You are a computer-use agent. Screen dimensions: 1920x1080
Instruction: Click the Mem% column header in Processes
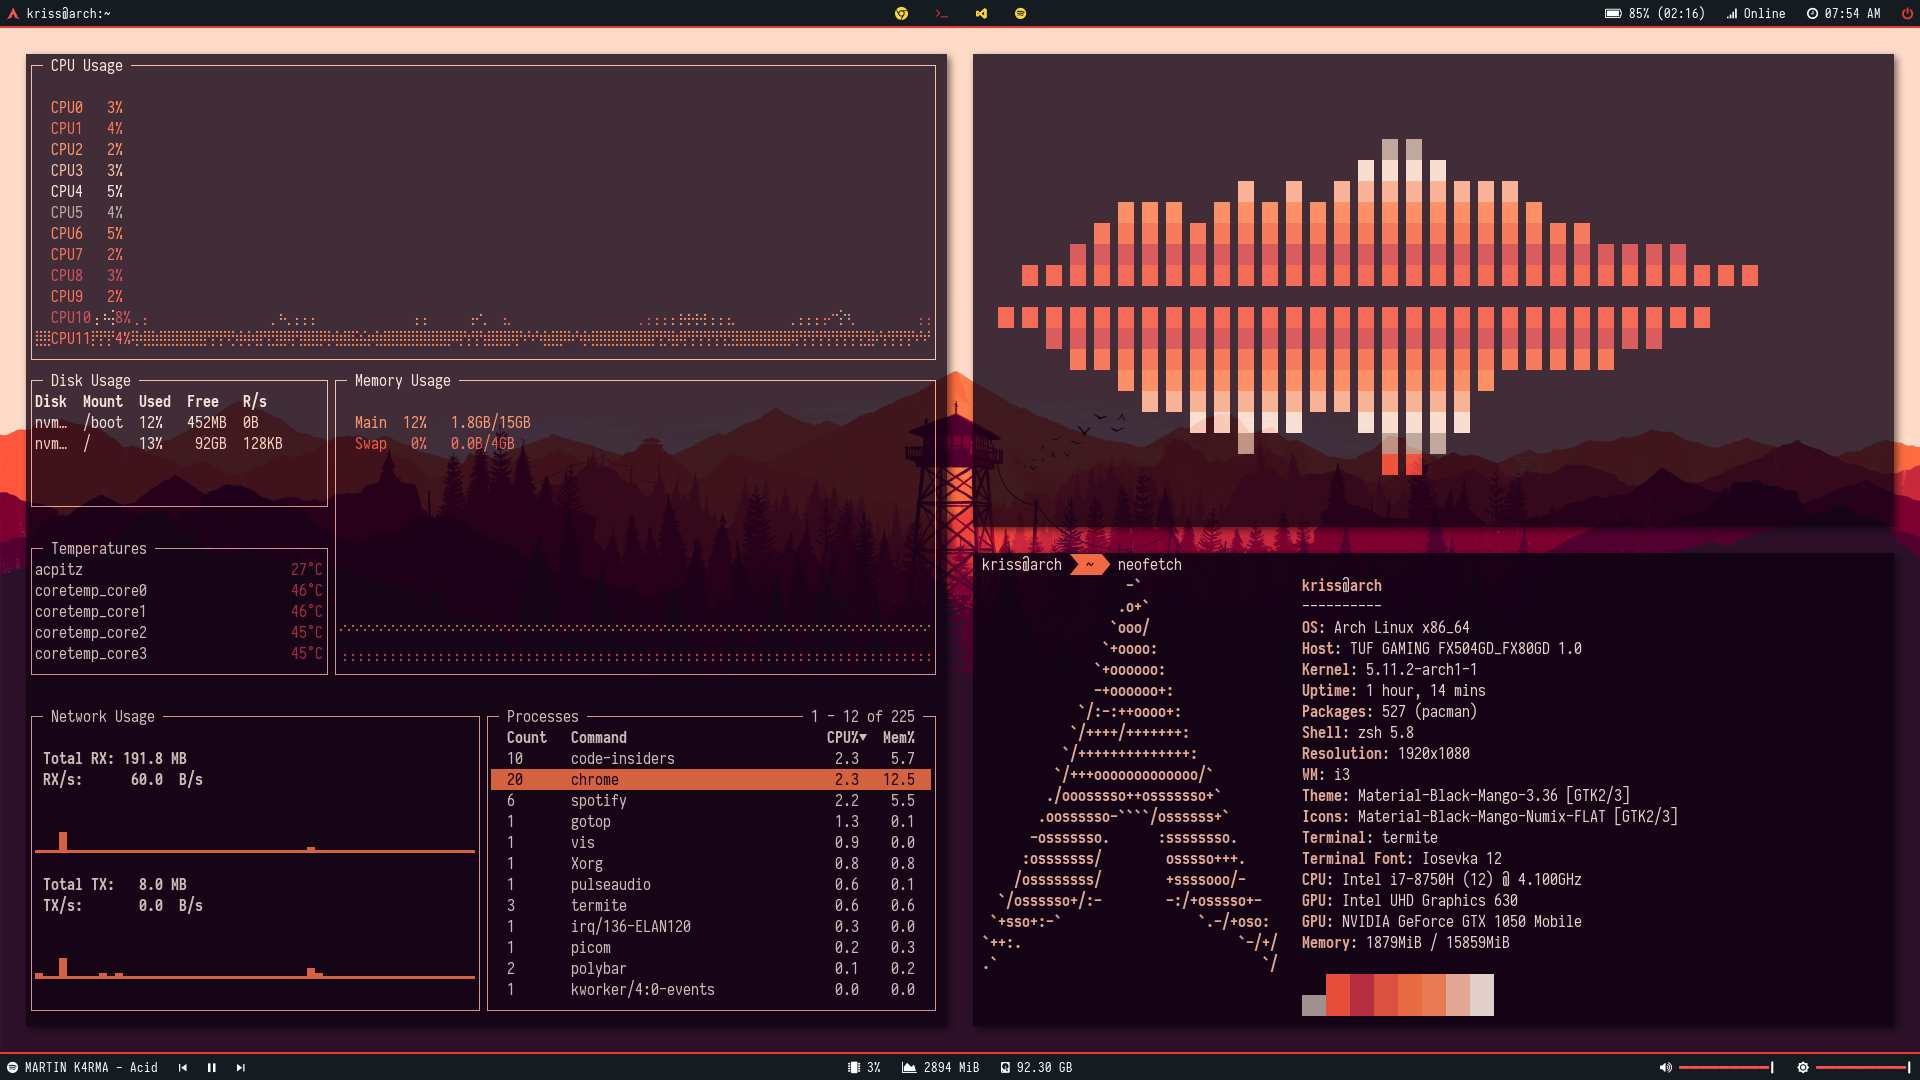pos(898,738)
